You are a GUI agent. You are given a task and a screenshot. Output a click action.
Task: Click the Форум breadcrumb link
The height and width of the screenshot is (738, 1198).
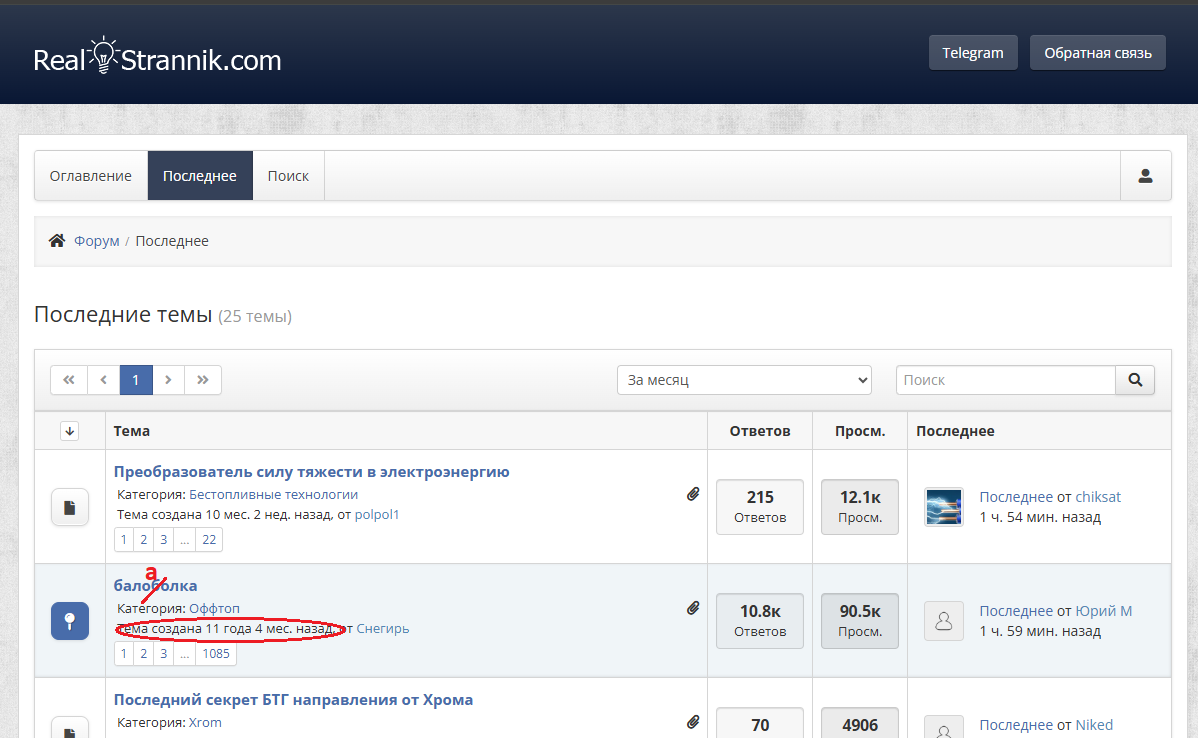[96, 241]
